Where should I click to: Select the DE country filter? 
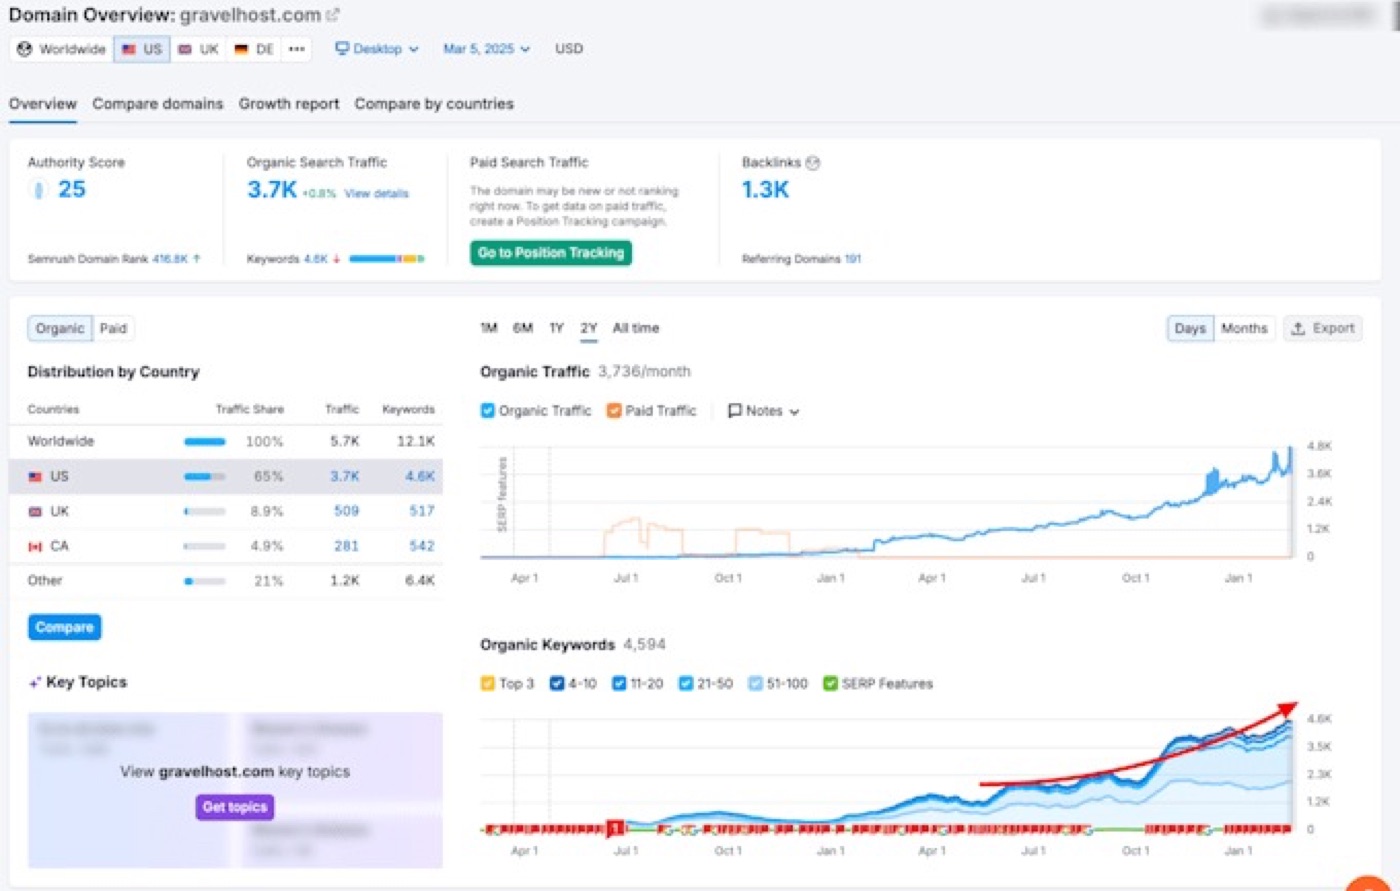click(x=253, y=49)
